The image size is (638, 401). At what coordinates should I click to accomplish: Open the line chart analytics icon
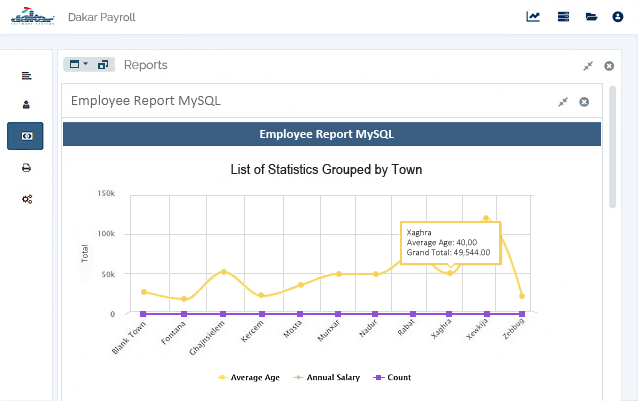(533, 17)
